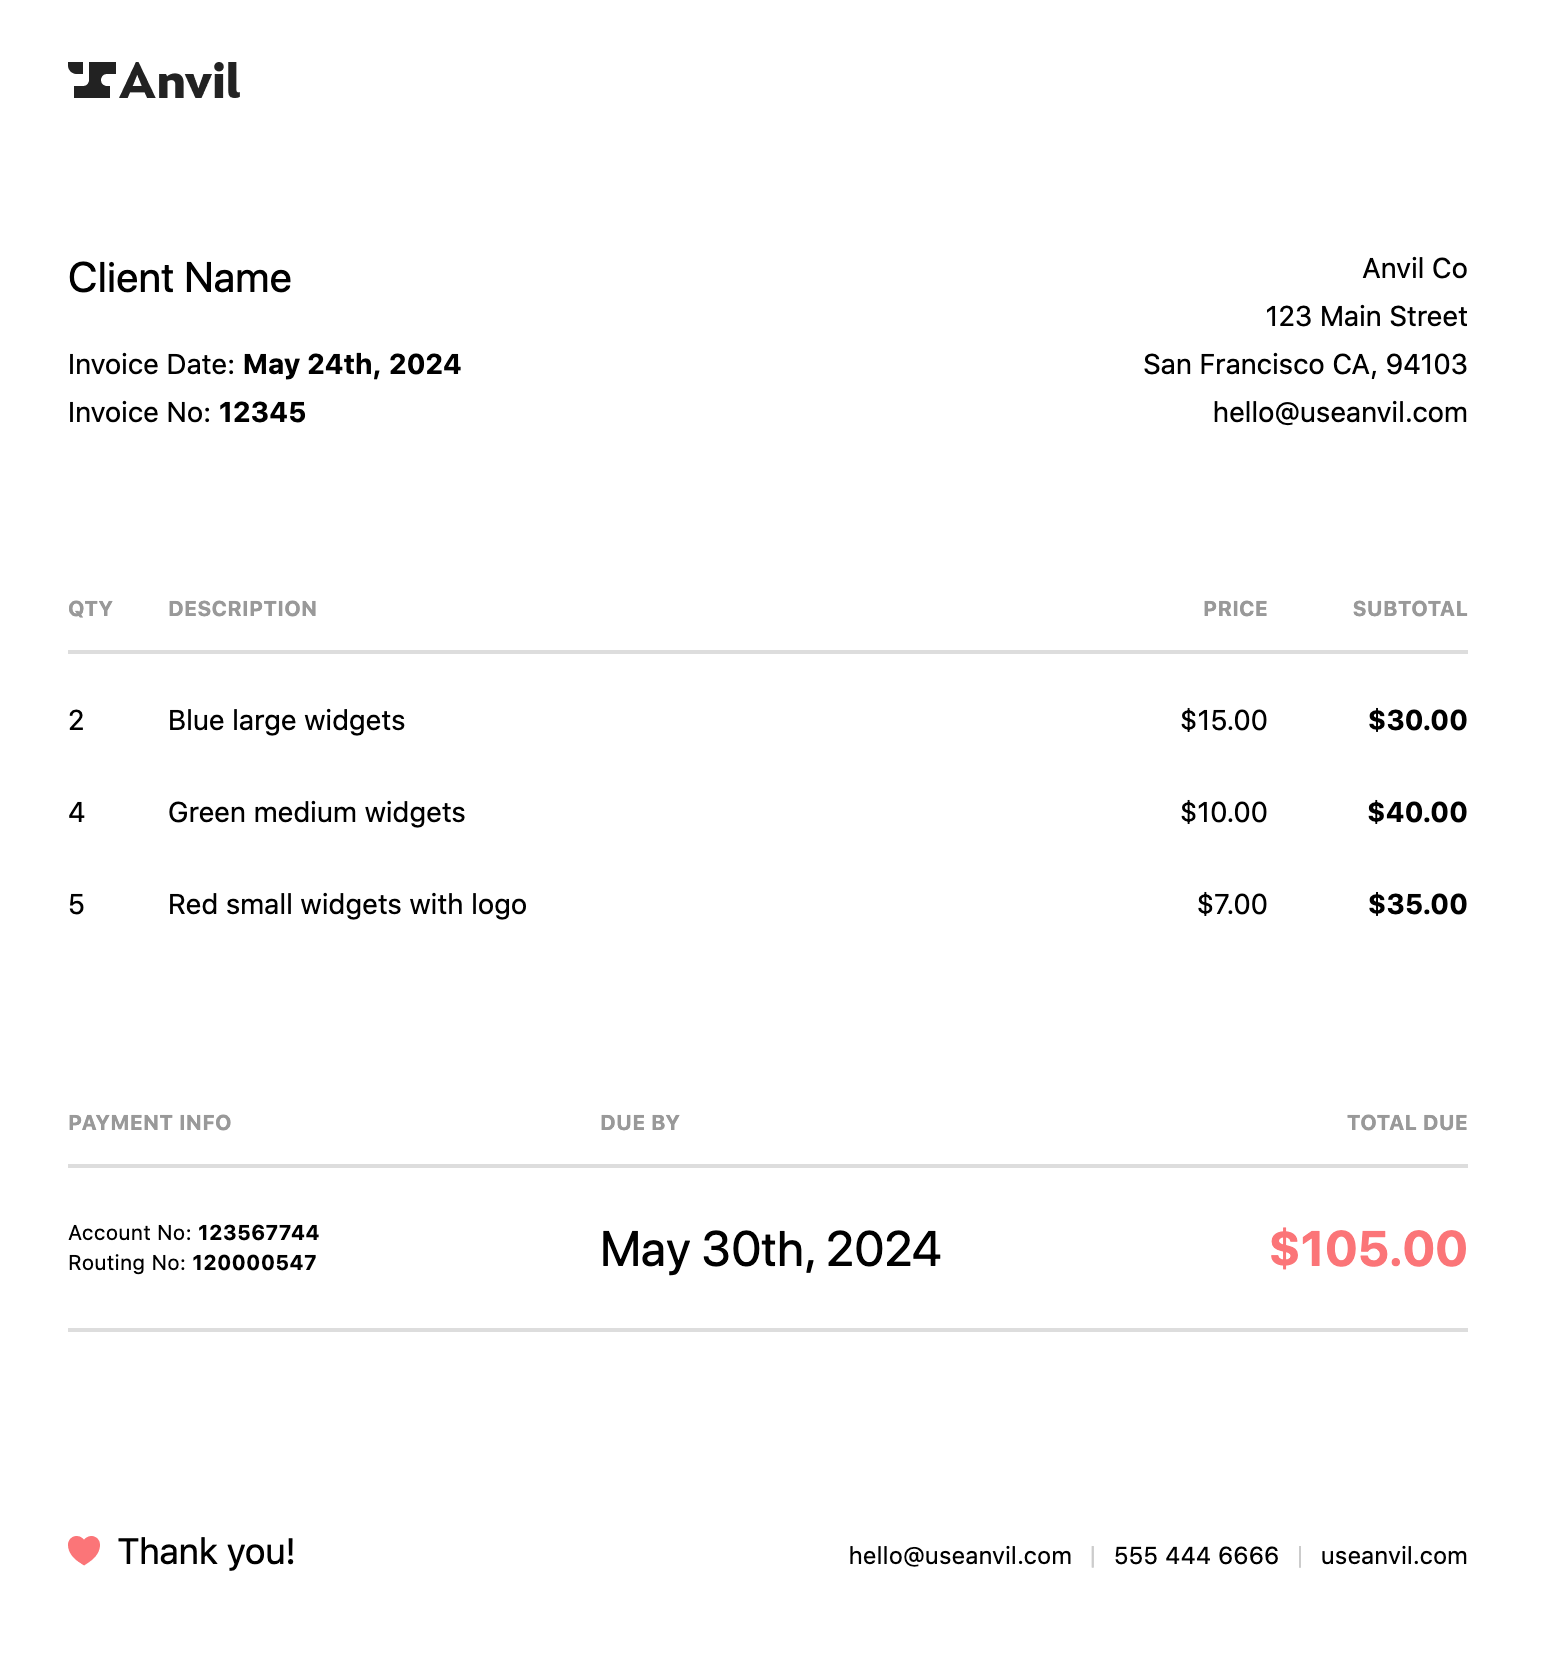Click the footer phone number 555 444 6666
The image size is (1544, 1658).
point(1195,1556)
